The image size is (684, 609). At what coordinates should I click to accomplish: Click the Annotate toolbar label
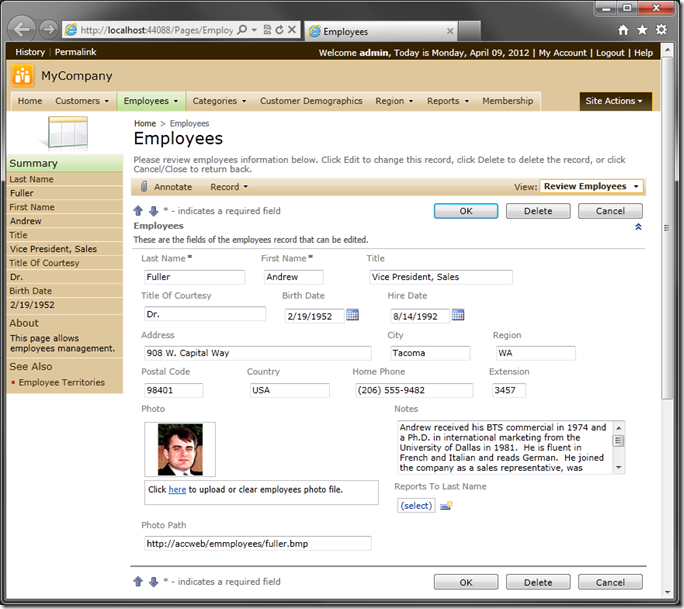173,187
